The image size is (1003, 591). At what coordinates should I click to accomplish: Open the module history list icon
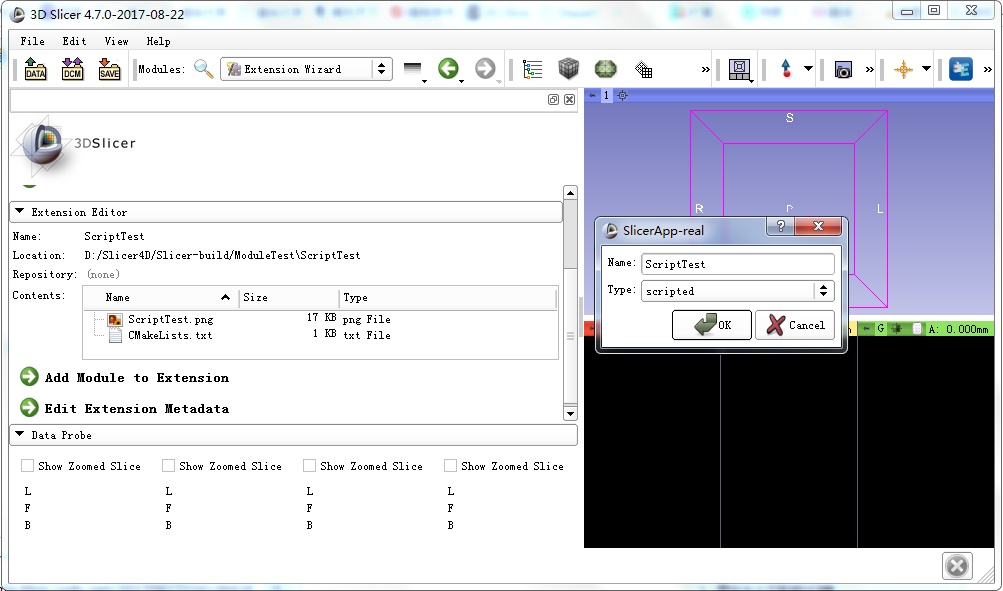coord(413,69)
